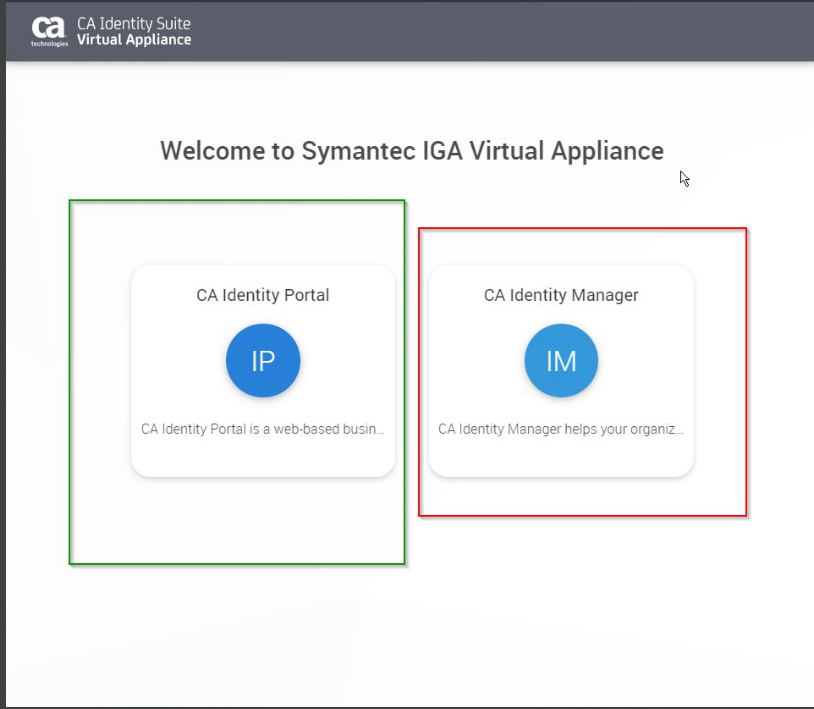Open the CA Identity Portal card
Image resolution: width=814 pixels, height=709 pixels.
click(263, 370)
